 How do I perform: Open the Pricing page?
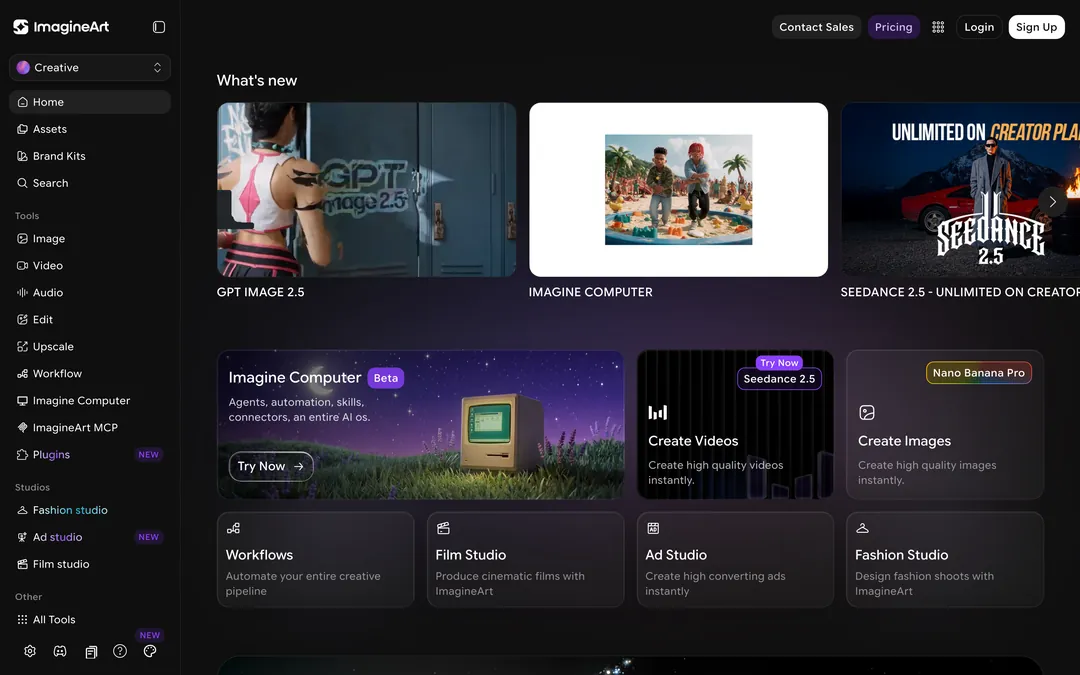pyautogui.click(x=893, y=27)
